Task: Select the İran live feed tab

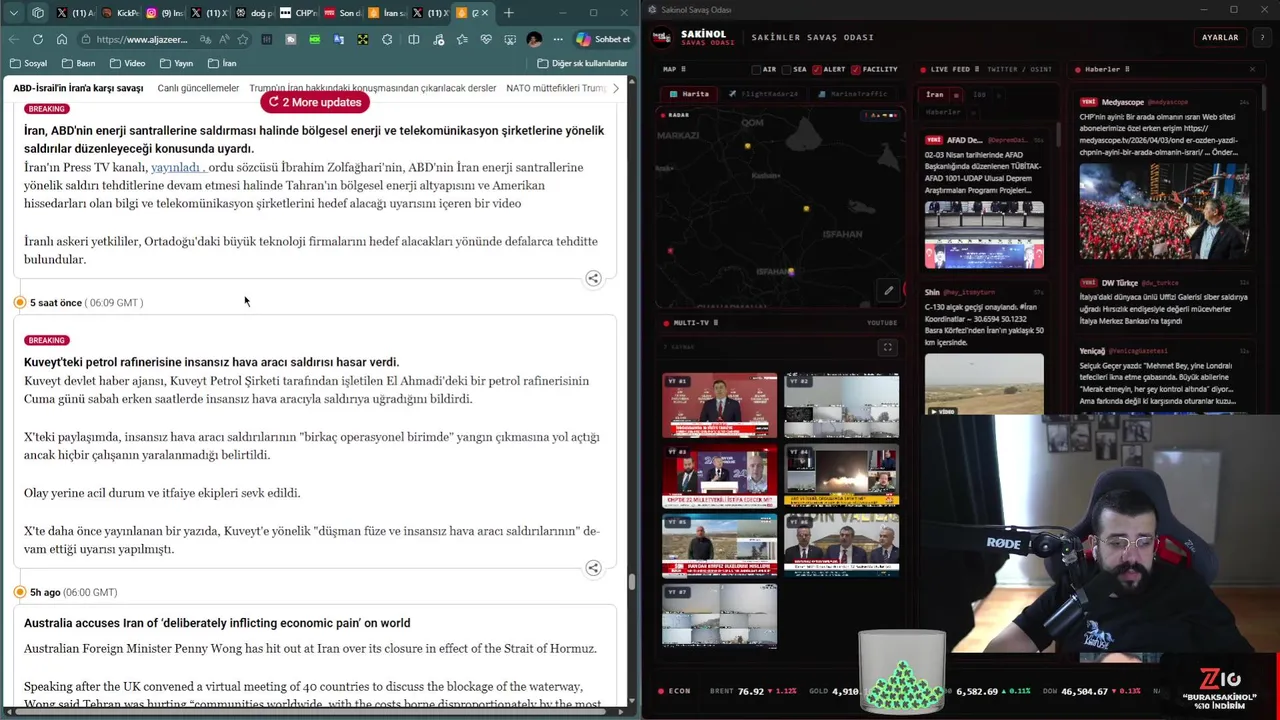Action: (935, 94)
